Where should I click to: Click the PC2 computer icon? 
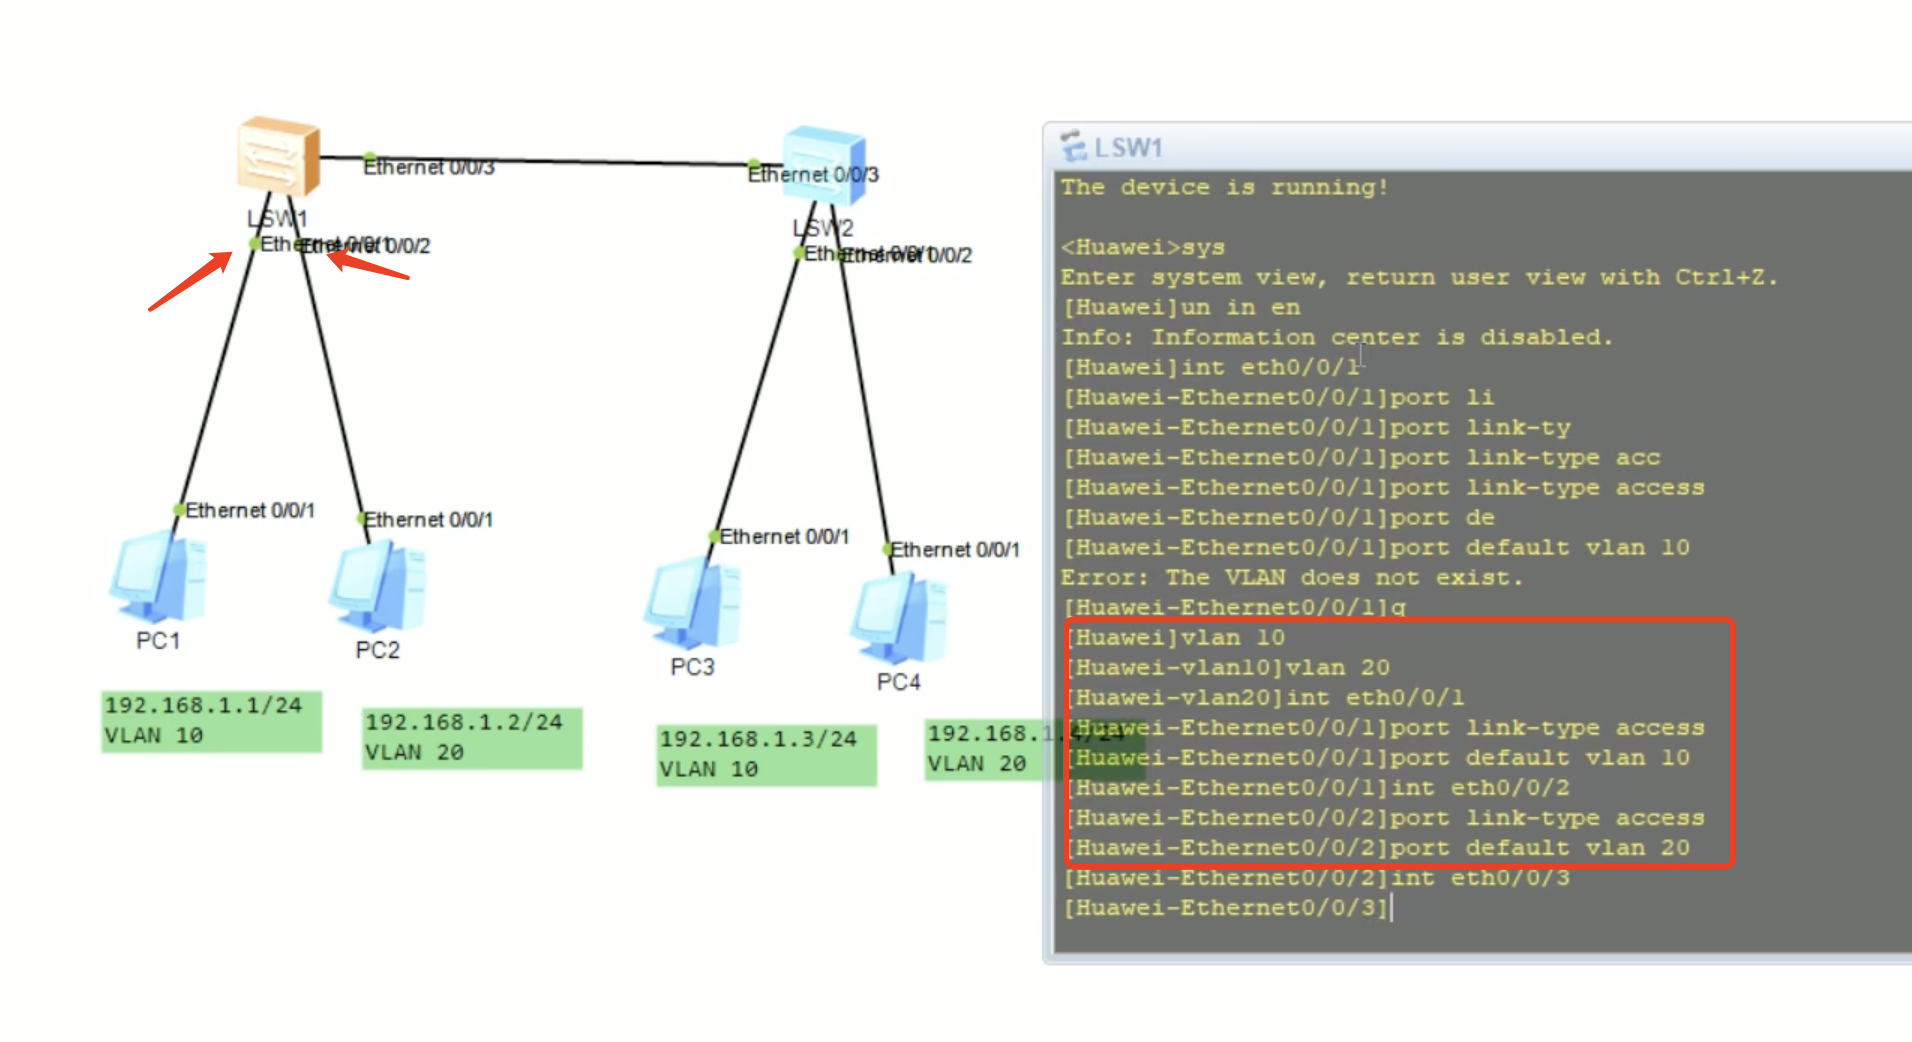pyautogui.click(x=377, y=587)
